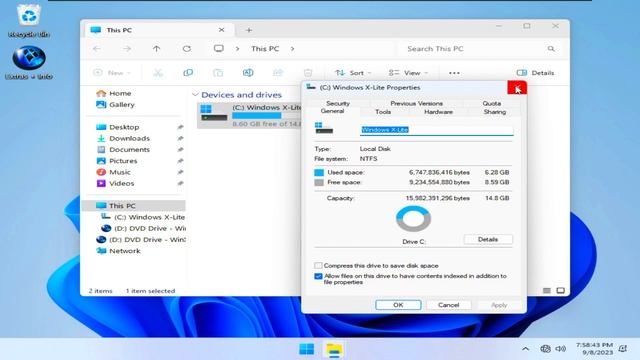This screenshot has width=640, height=360.
Task: Click the Paste icon in Explorer toolbar
Action: [218, 73]
